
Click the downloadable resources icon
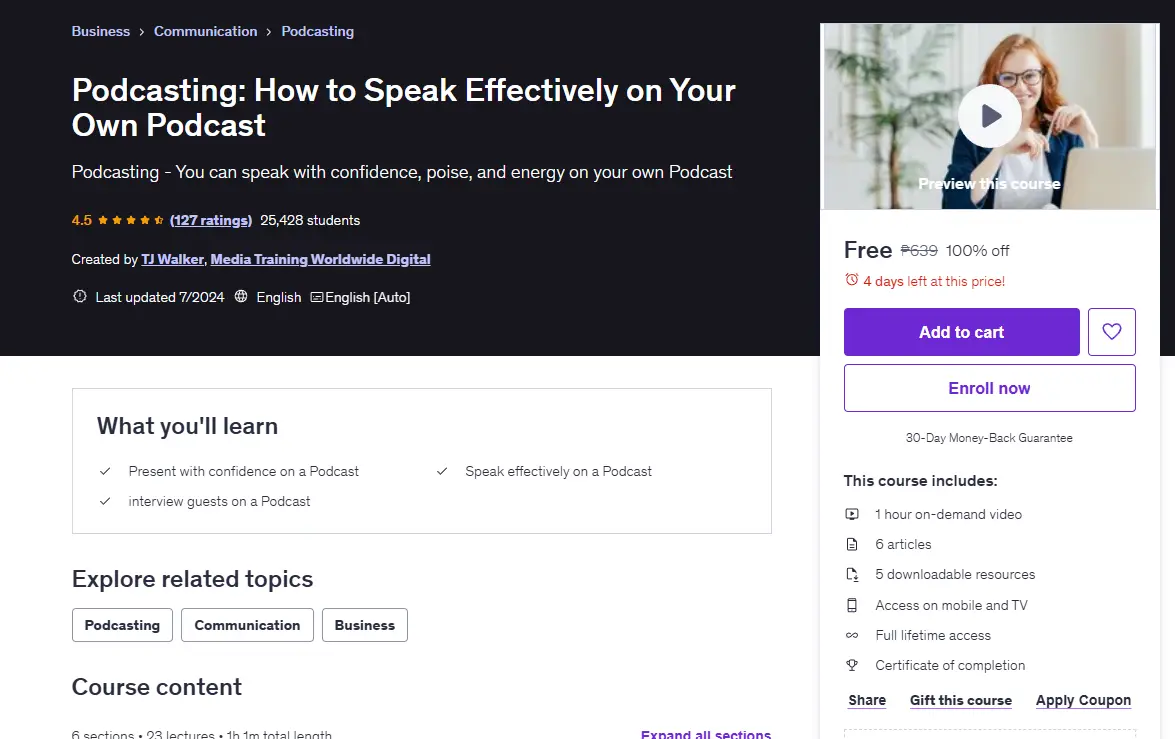(x=852, y=574)
